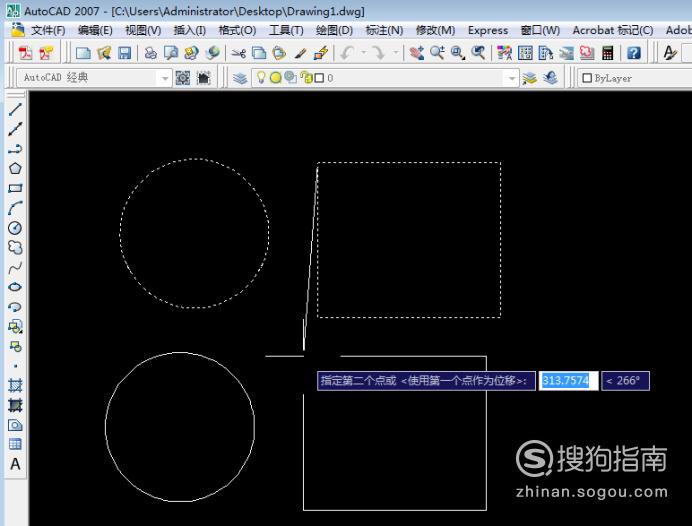The width and height of the screenshot is (692, 526).
Task: Click the Zoom Previous icon
Action: 478,53
